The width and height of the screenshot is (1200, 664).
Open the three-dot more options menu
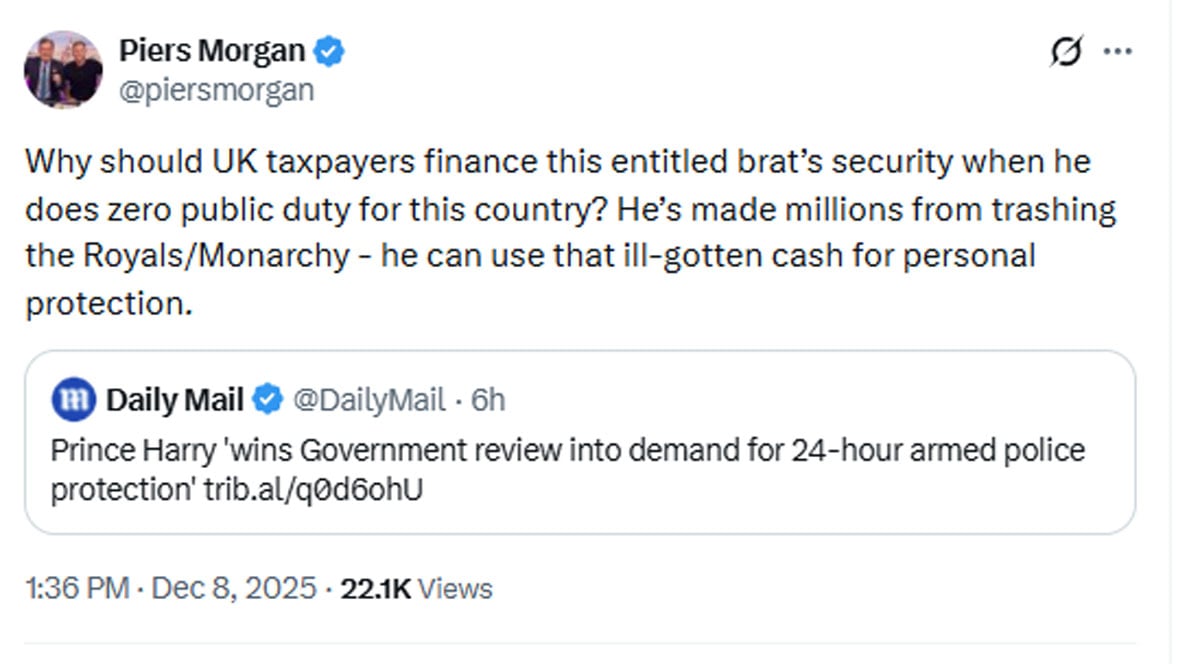point(1117,52)
